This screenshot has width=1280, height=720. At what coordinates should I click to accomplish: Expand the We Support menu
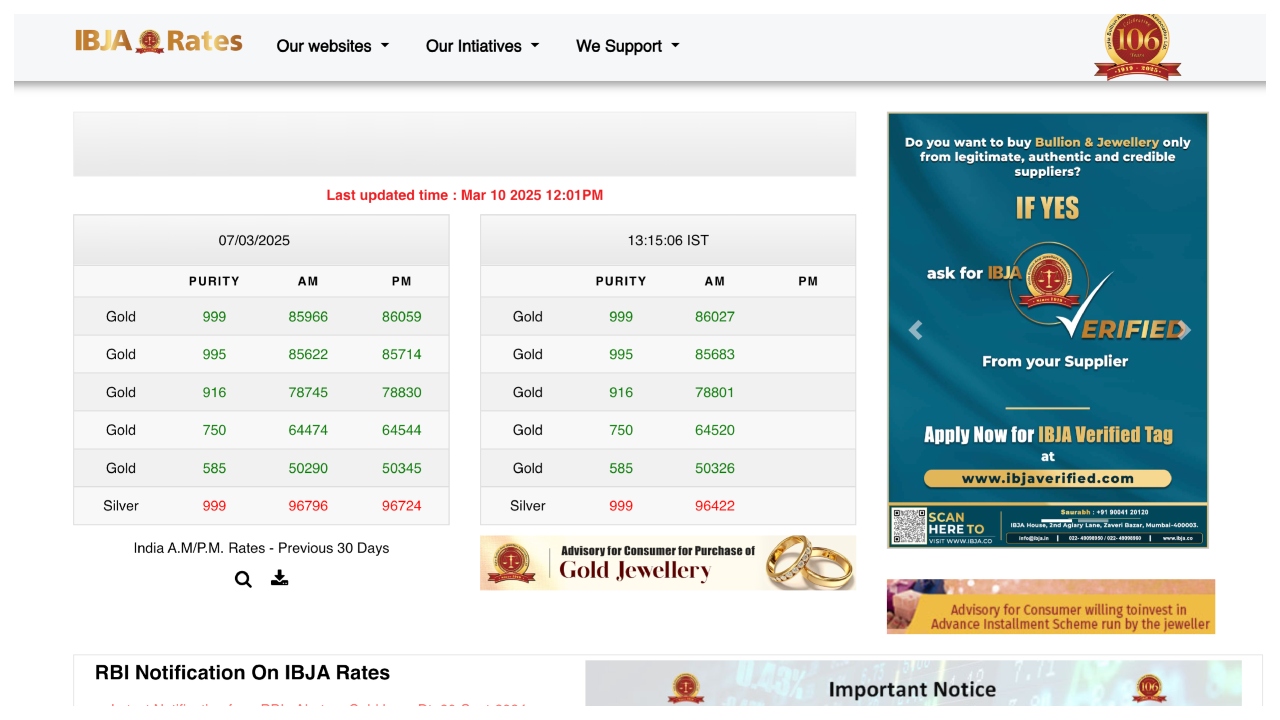pos(627,46)
